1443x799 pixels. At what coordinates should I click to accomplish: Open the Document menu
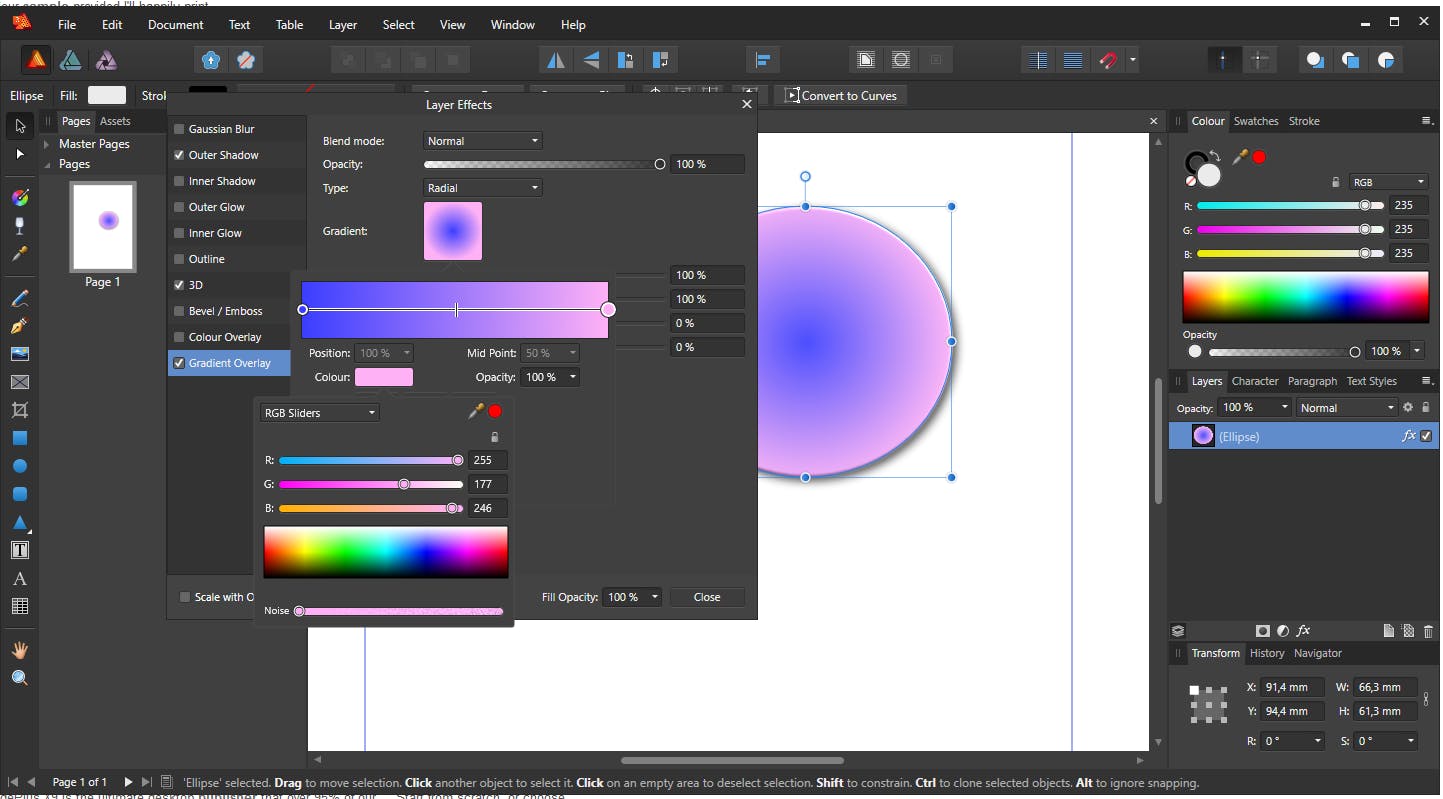point(175,24)
